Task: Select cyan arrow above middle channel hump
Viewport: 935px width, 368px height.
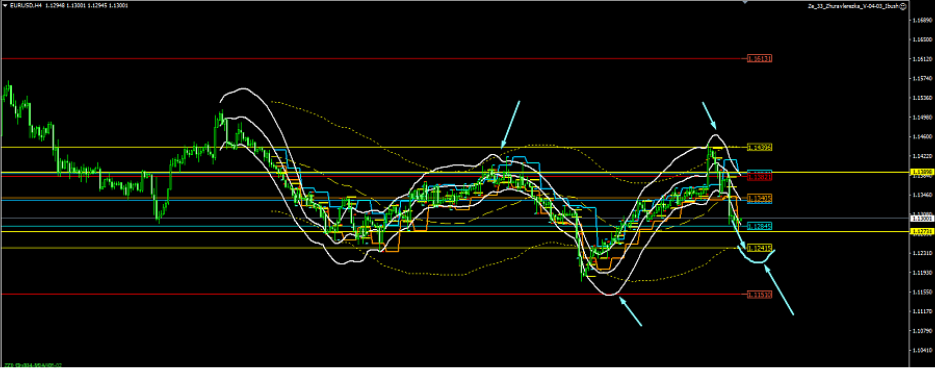Action: 510,124
